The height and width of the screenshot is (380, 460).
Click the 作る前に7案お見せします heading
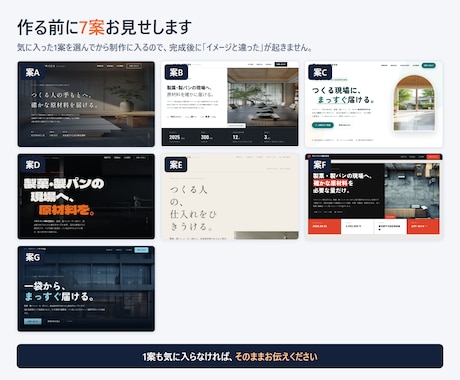pyautogui.click(x=104, y=27)
